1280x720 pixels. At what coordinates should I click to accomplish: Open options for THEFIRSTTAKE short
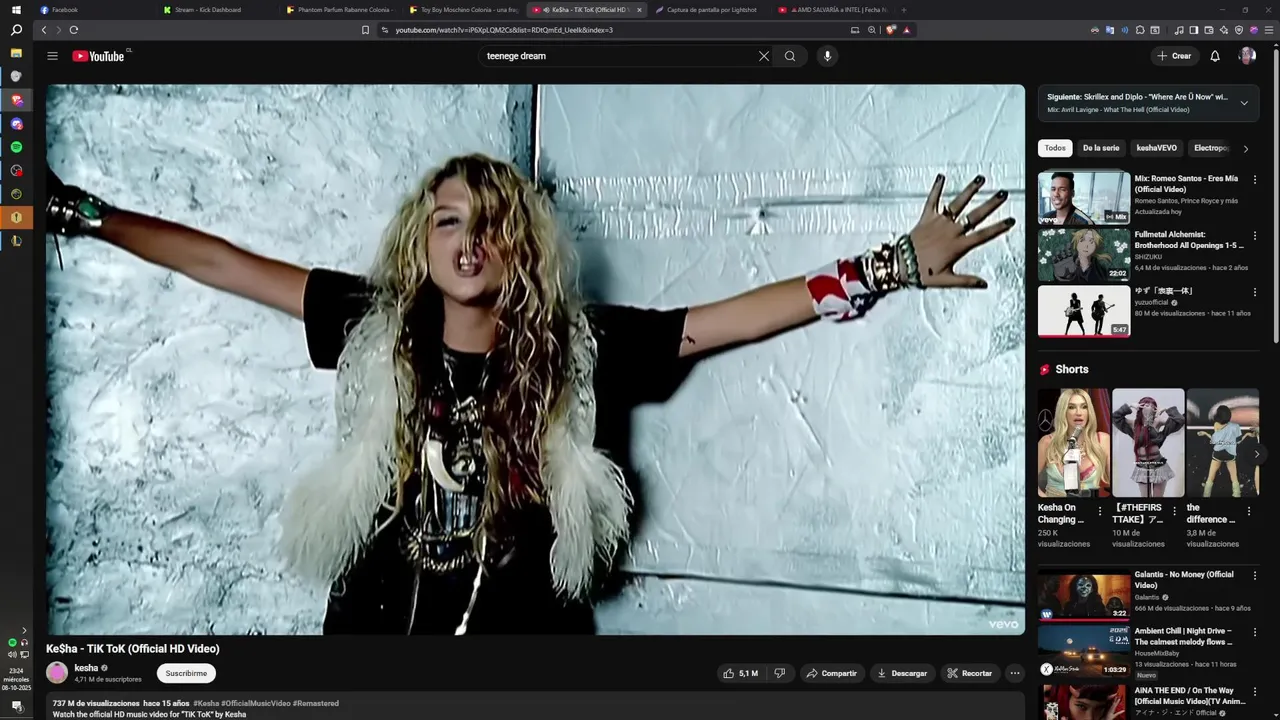click(x=1174, y=511)
